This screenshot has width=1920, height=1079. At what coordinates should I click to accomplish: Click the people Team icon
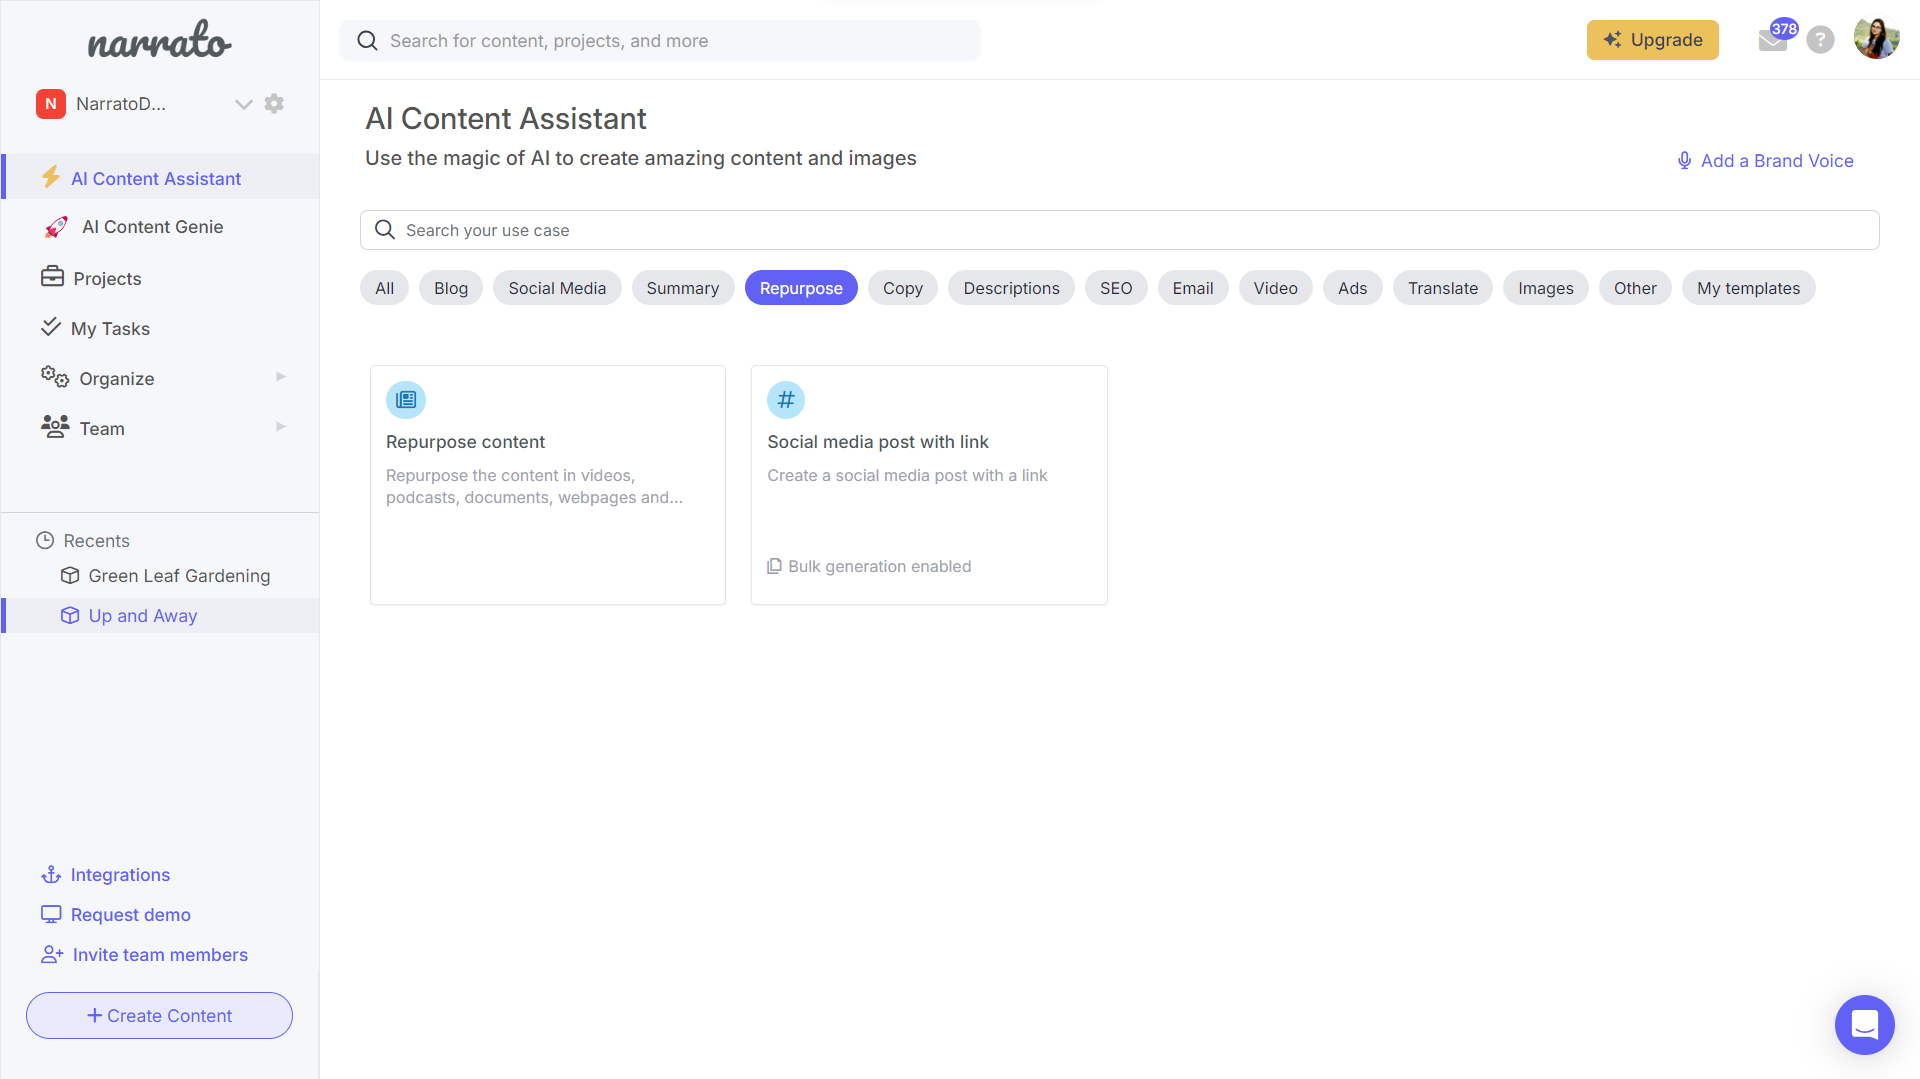pos(55,427)
